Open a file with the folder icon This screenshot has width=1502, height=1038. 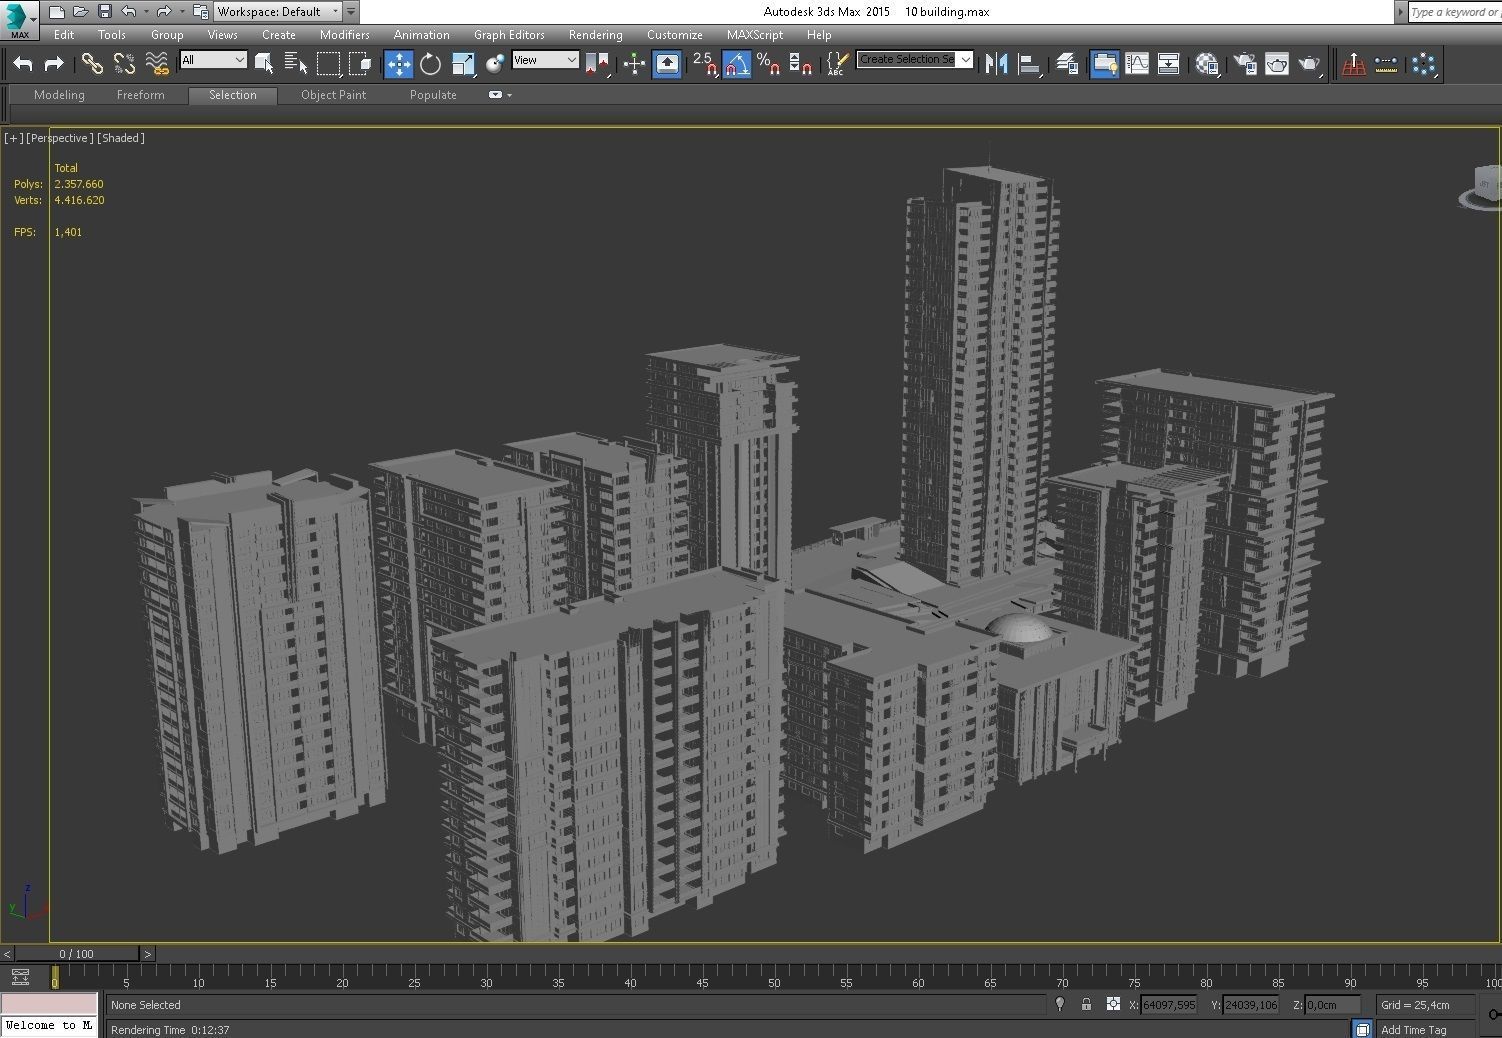[x=80, y=12]
